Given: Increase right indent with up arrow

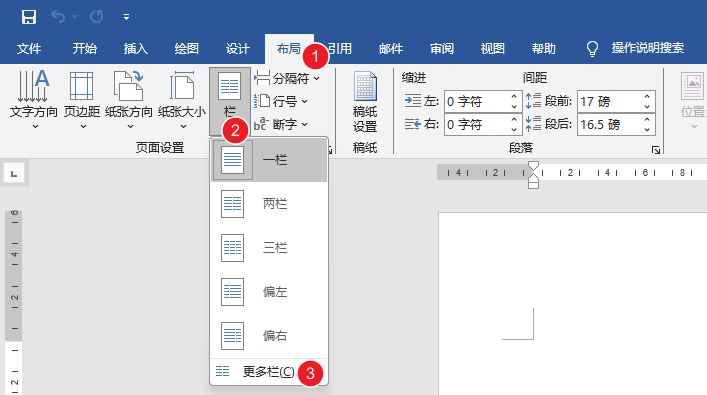Looking at the screenshot, I should [x=514, y=119].
